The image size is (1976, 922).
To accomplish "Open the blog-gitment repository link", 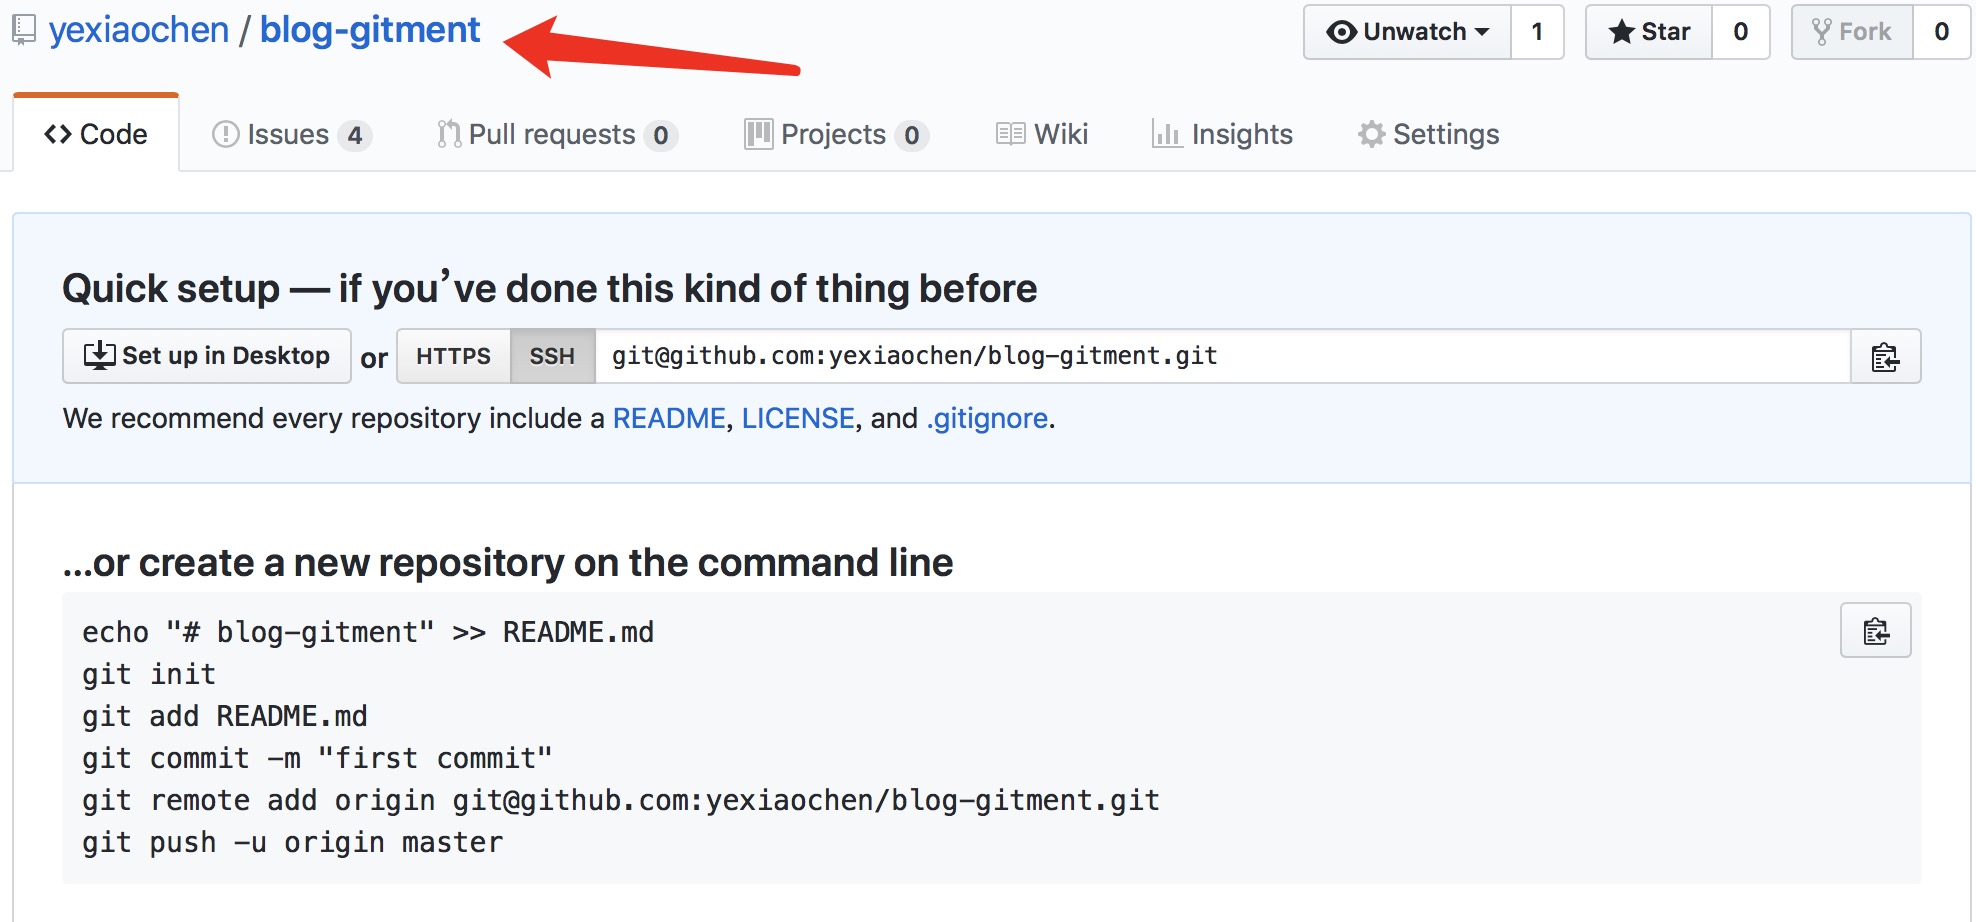I will [x=370, y=30].
